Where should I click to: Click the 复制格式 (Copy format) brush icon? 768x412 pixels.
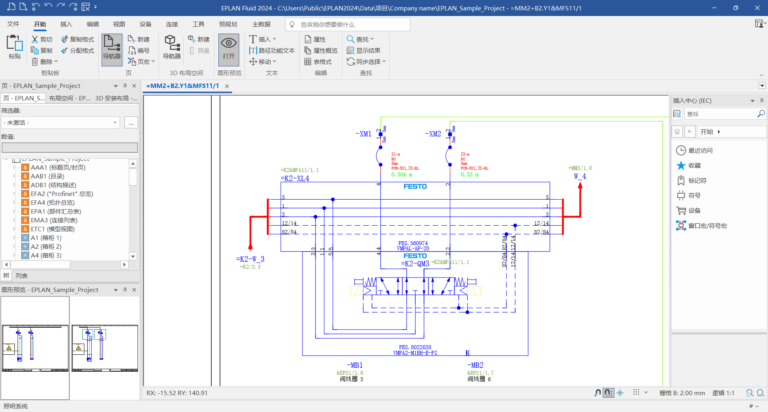[x=64, y=39]
